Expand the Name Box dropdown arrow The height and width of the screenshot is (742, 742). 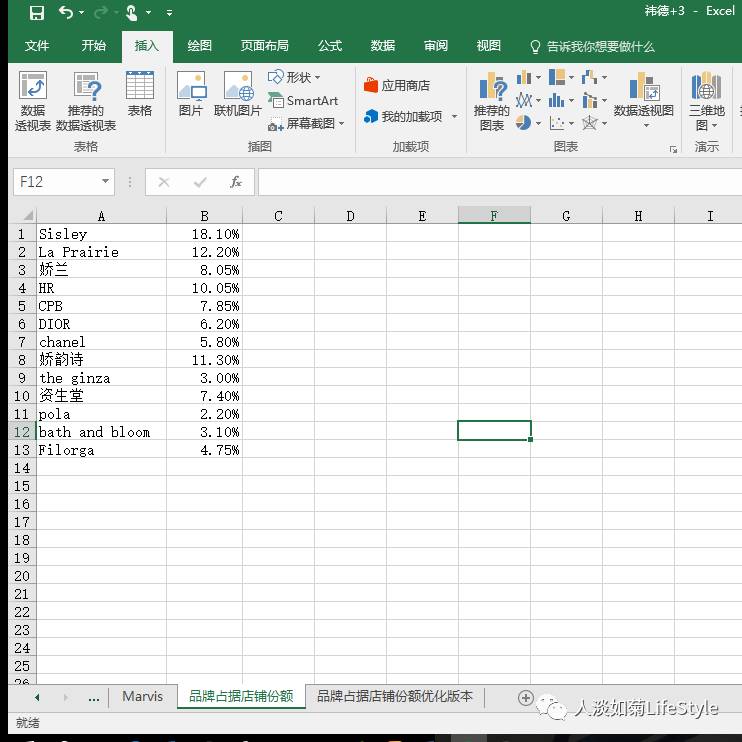click(x=106, y=182)
